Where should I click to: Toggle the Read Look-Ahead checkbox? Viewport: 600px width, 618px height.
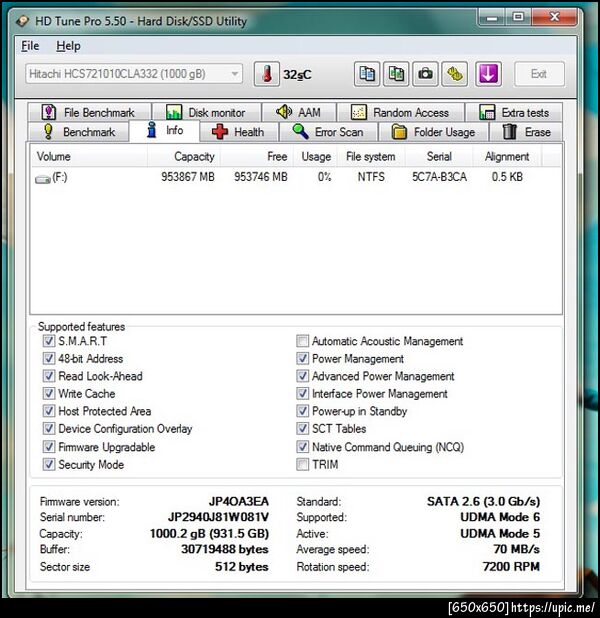[48, 376]
